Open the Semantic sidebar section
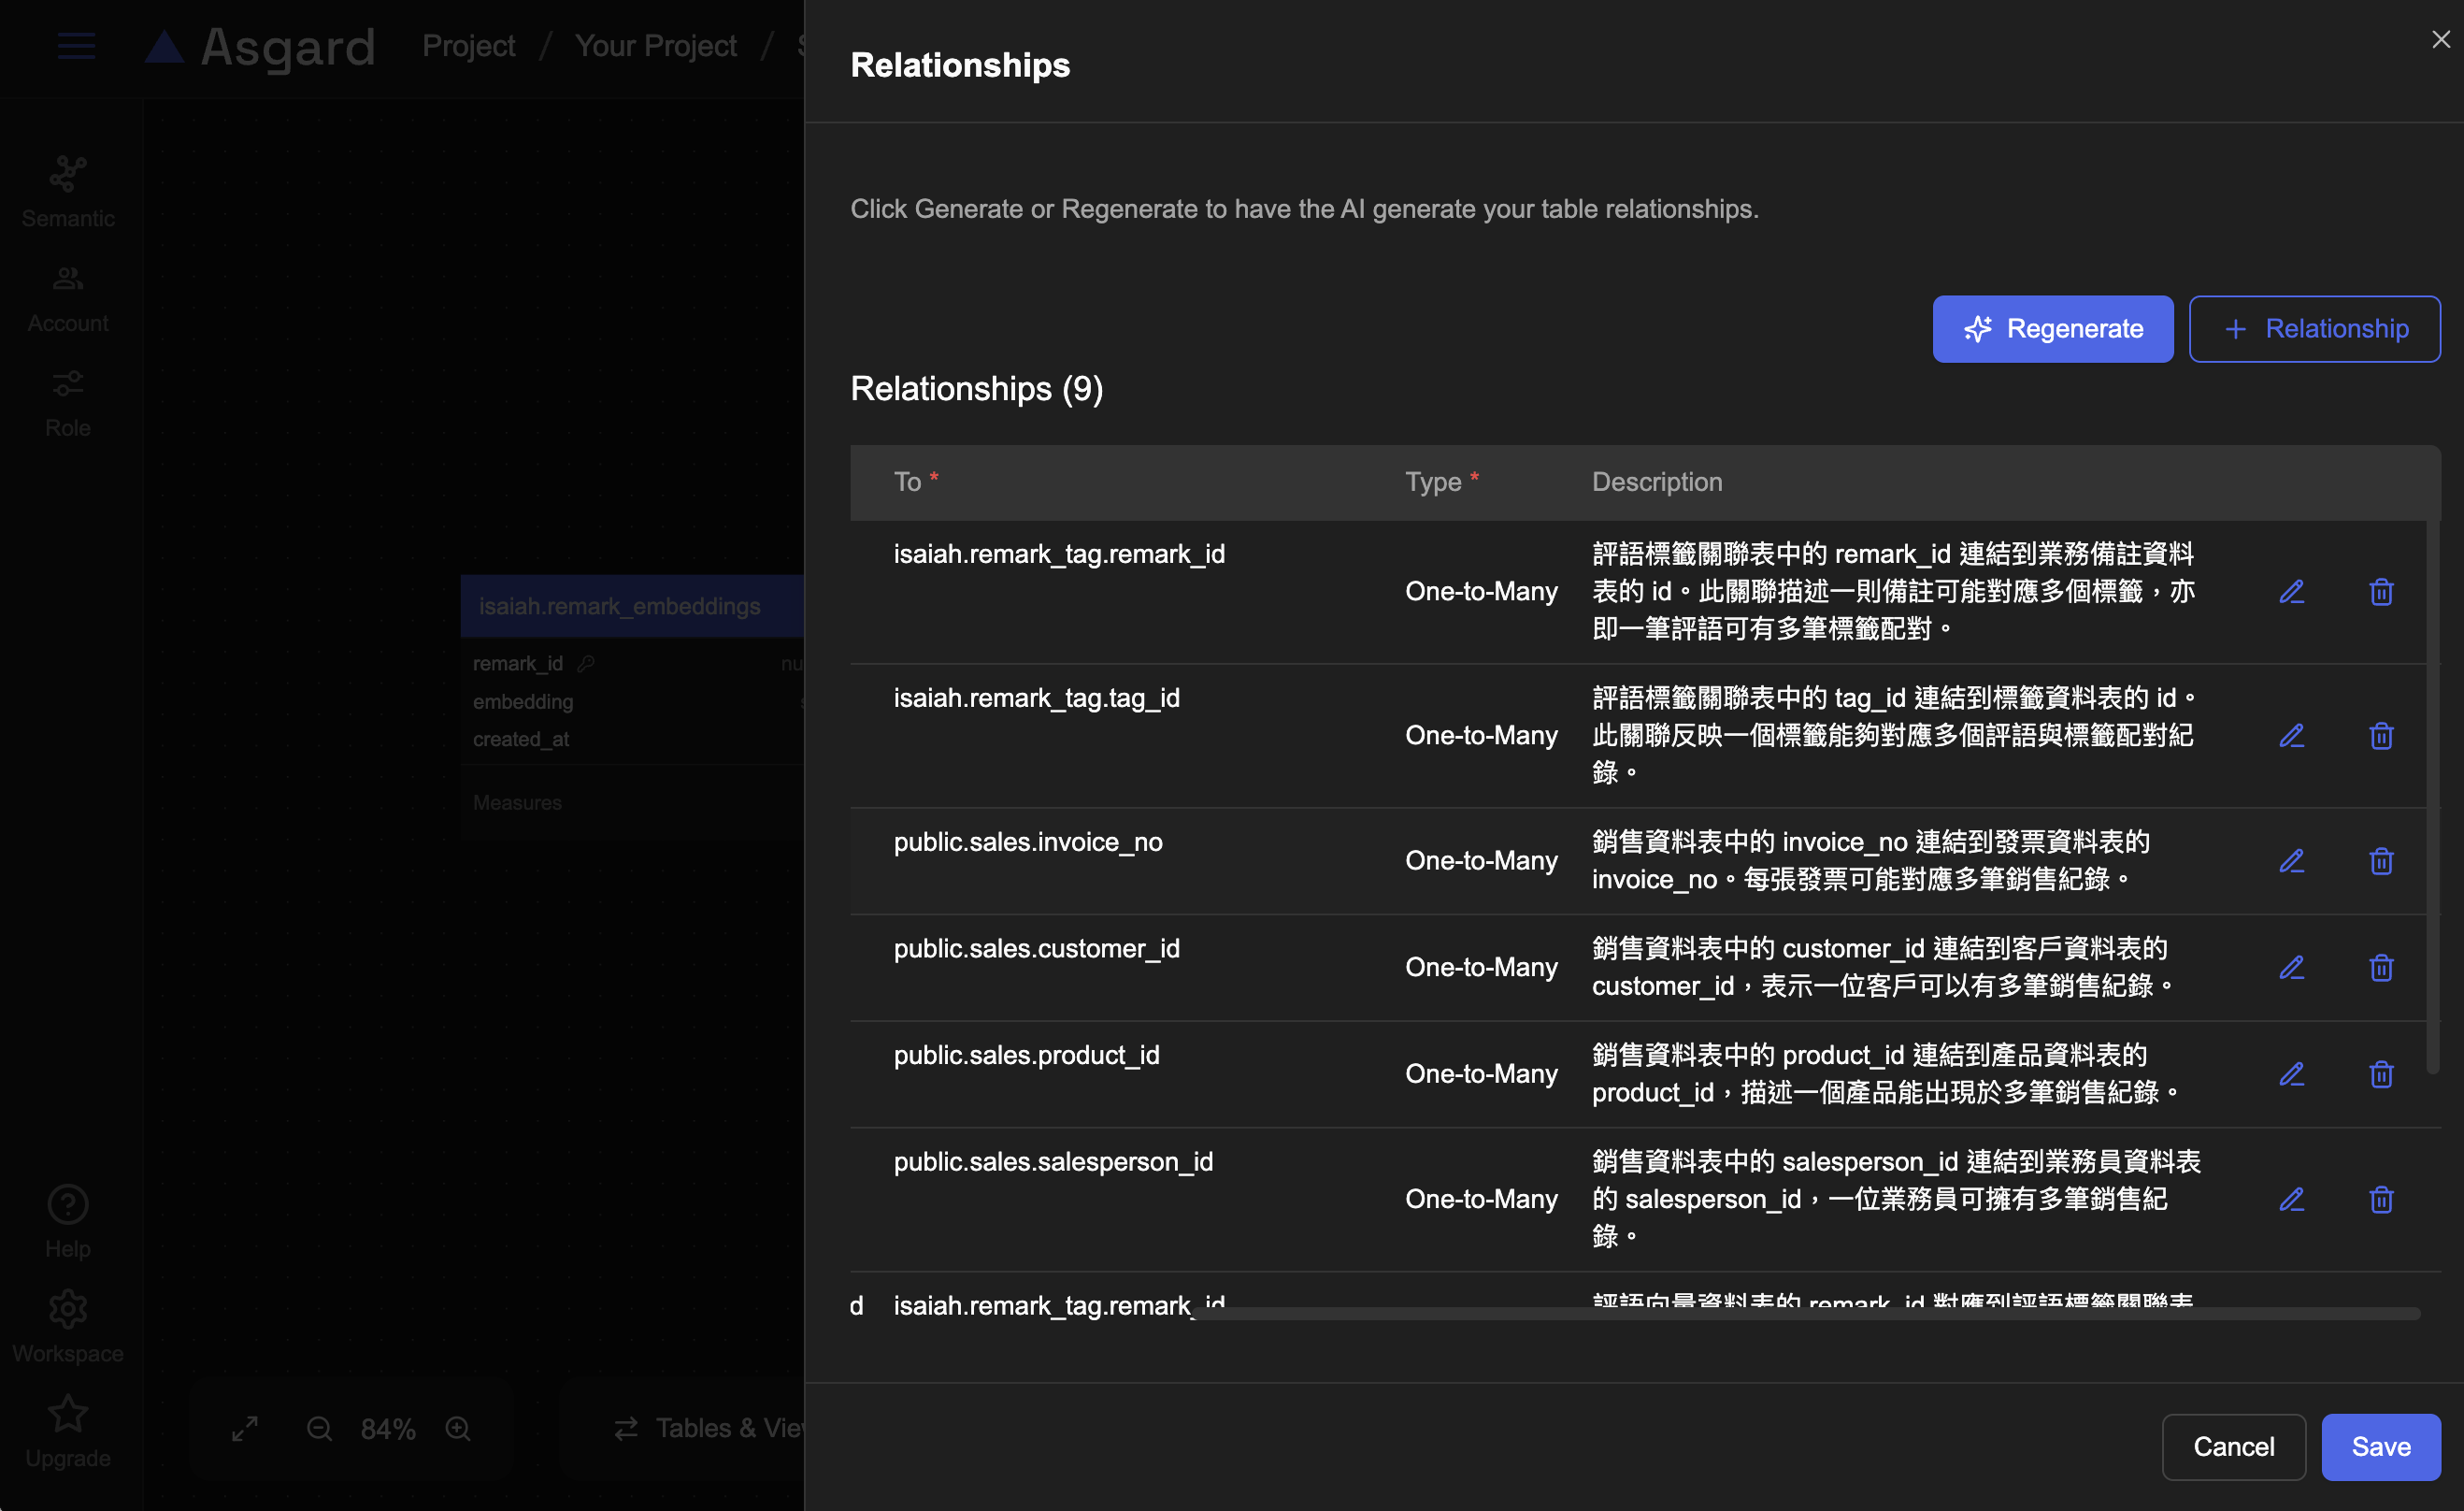Image resolution: width=2464 pixels, height=1511 pixels. point(68,192)
